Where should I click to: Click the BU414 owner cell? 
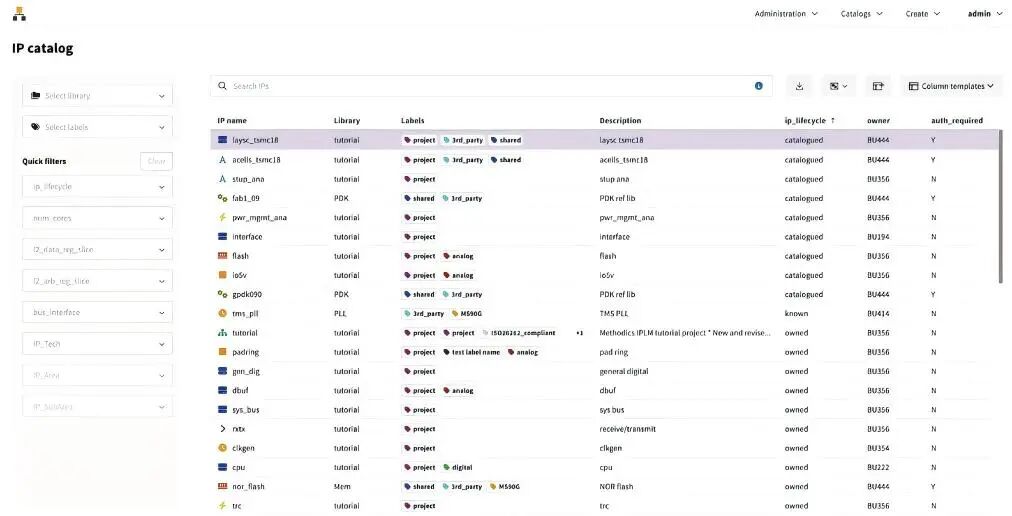(878, 314)
